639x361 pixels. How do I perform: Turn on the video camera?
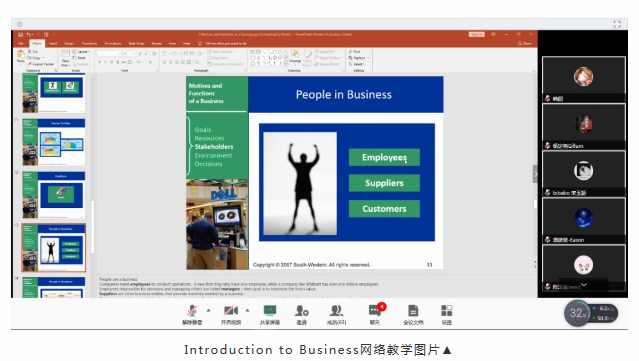[231, 314]
